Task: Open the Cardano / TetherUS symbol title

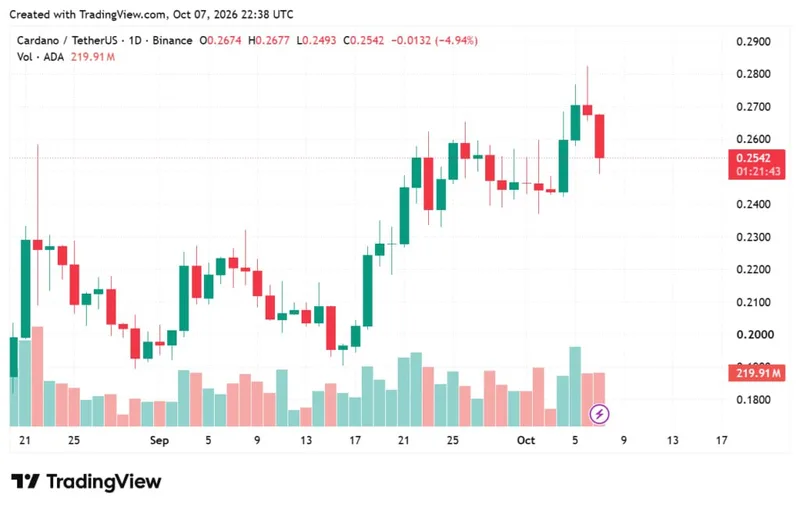Action: (x=68, y=40)
